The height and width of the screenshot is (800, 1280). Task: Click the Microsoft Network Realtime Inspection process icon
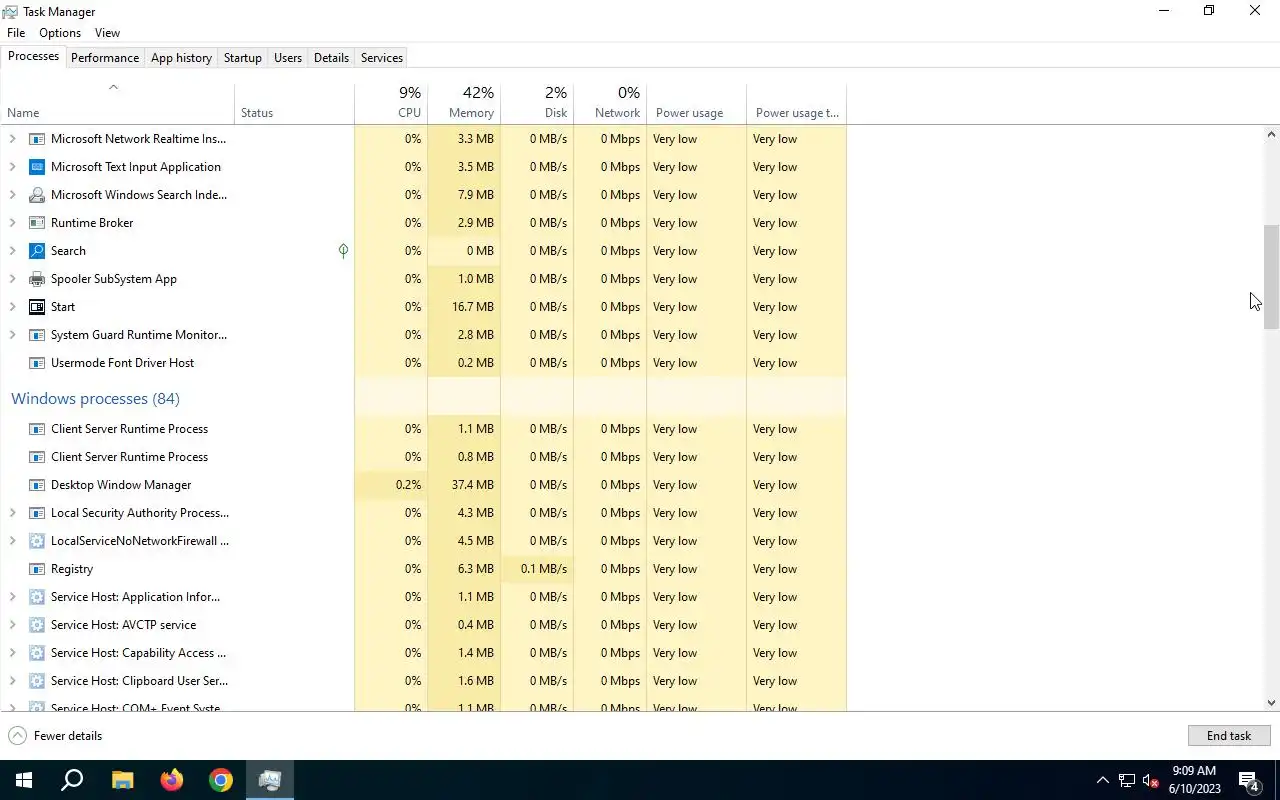pos(37,139)
